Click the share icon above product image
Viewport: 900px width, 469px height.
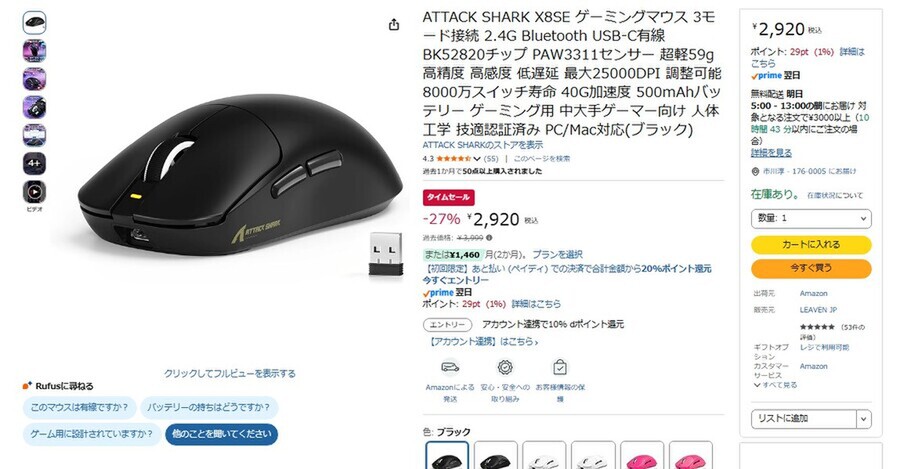(x=394, y=25)
